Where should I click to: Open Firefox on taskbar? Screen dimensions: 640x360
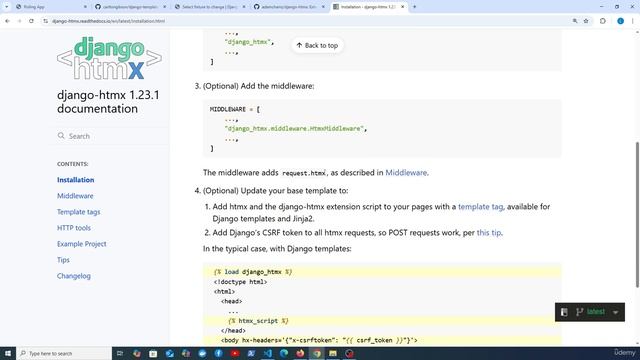point(300,353)
